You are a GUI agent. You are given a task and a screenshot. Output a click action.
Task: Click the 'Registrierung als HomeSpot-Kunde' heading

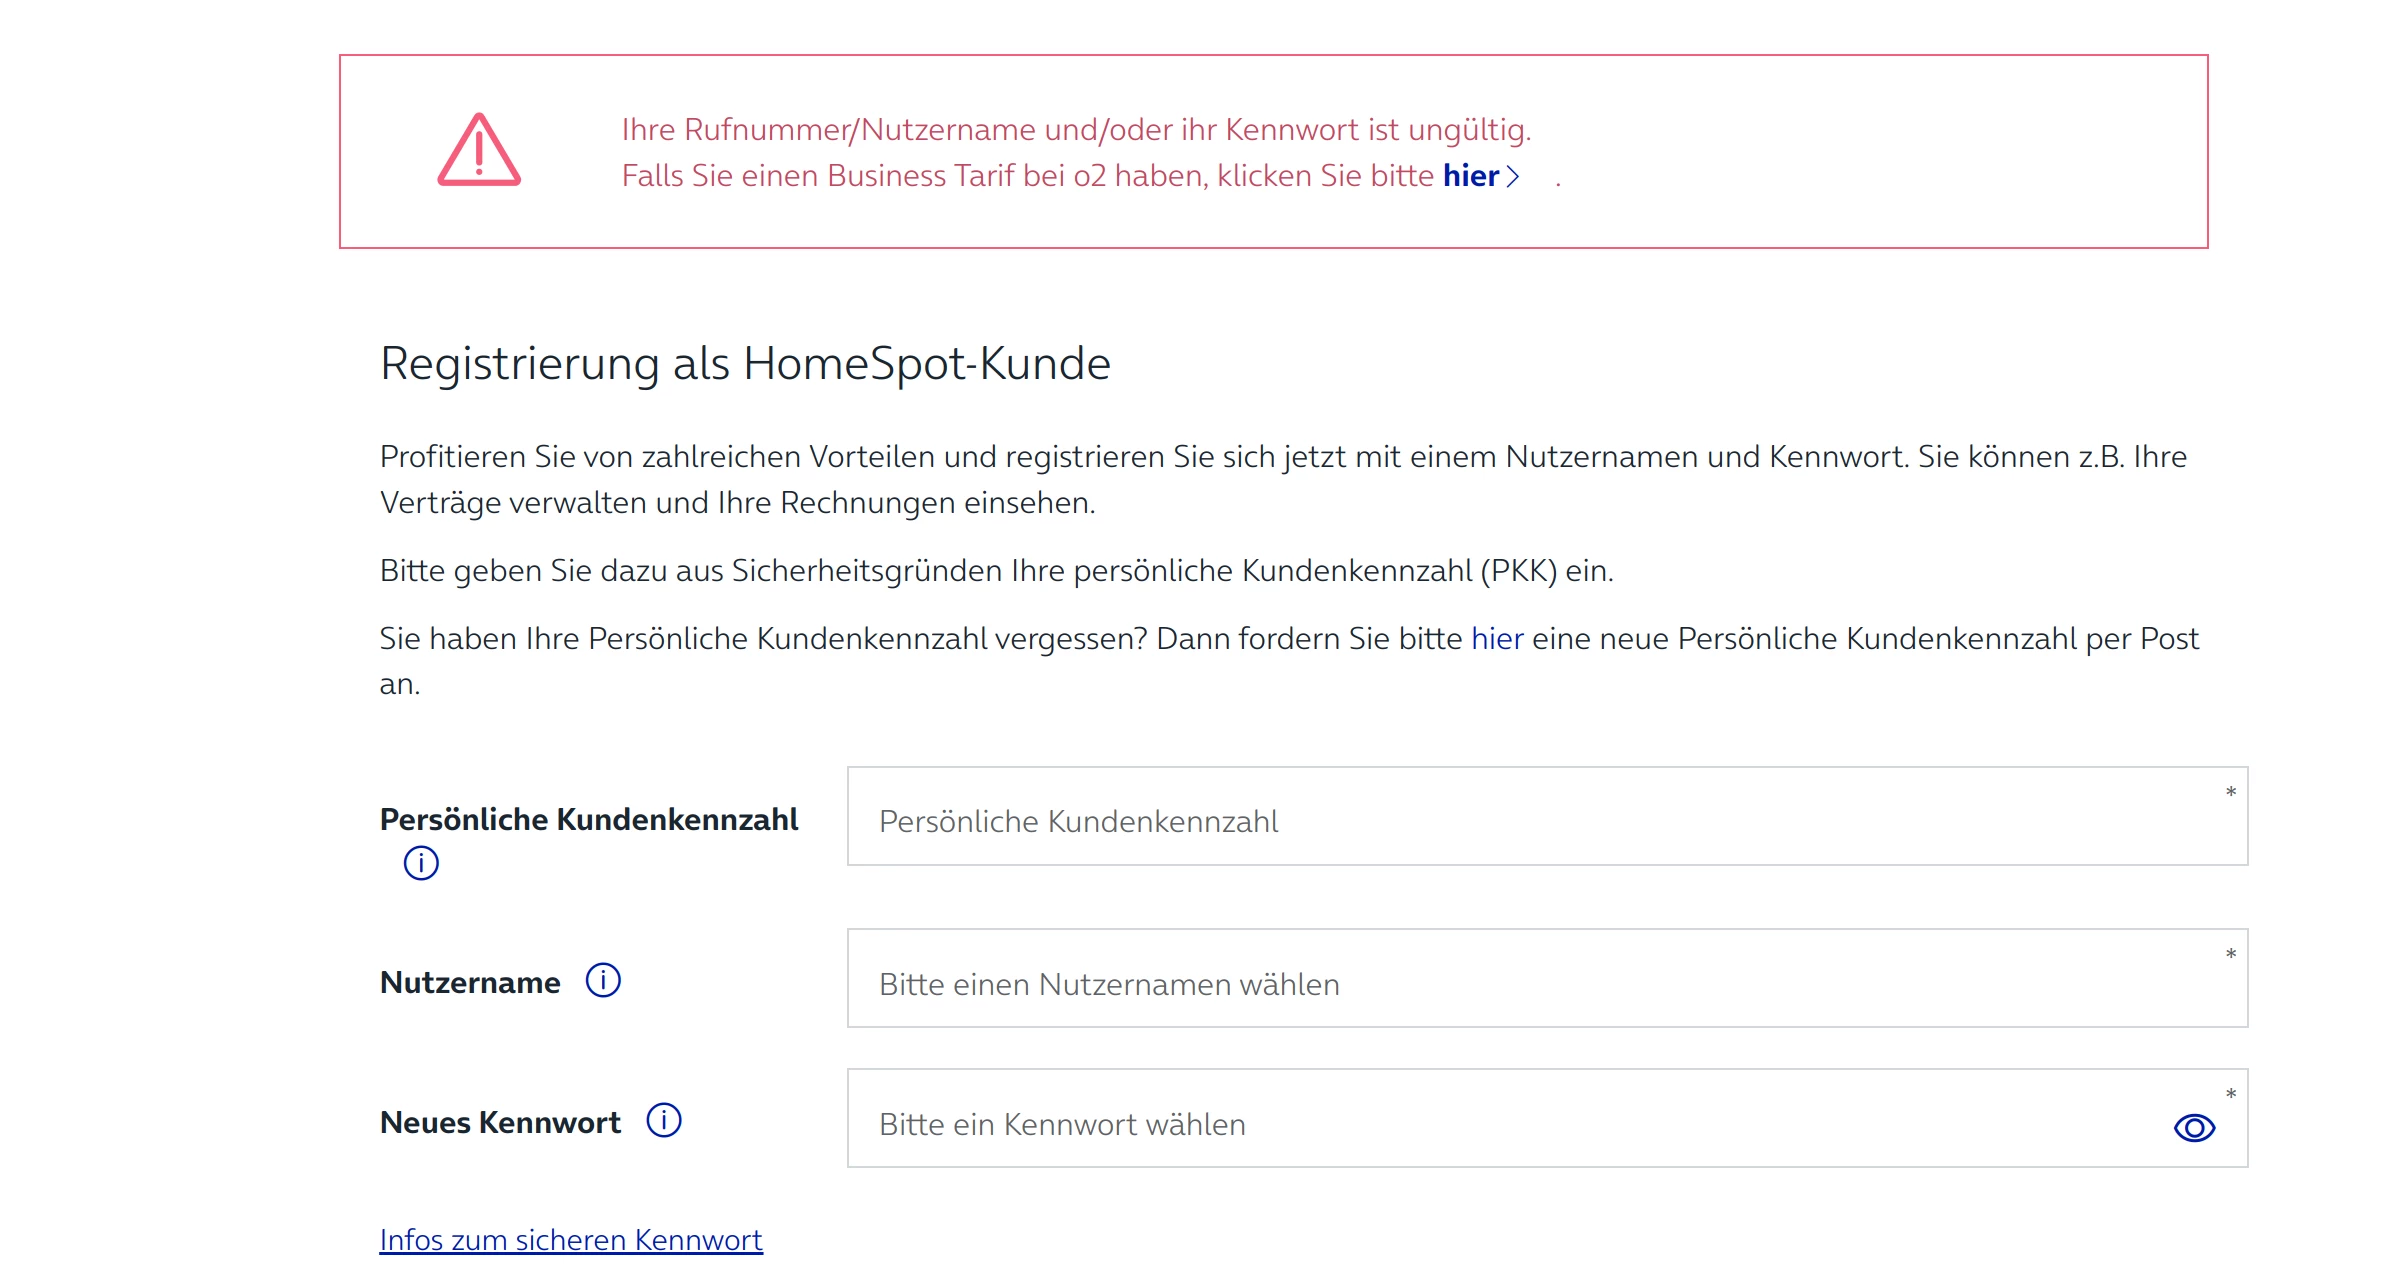745,363
